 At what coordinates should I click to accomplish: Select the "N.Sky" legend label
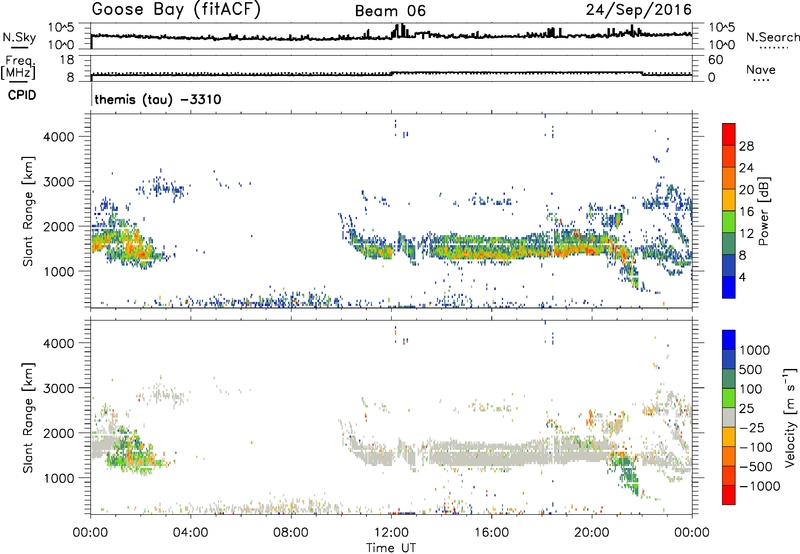(19, 37)
